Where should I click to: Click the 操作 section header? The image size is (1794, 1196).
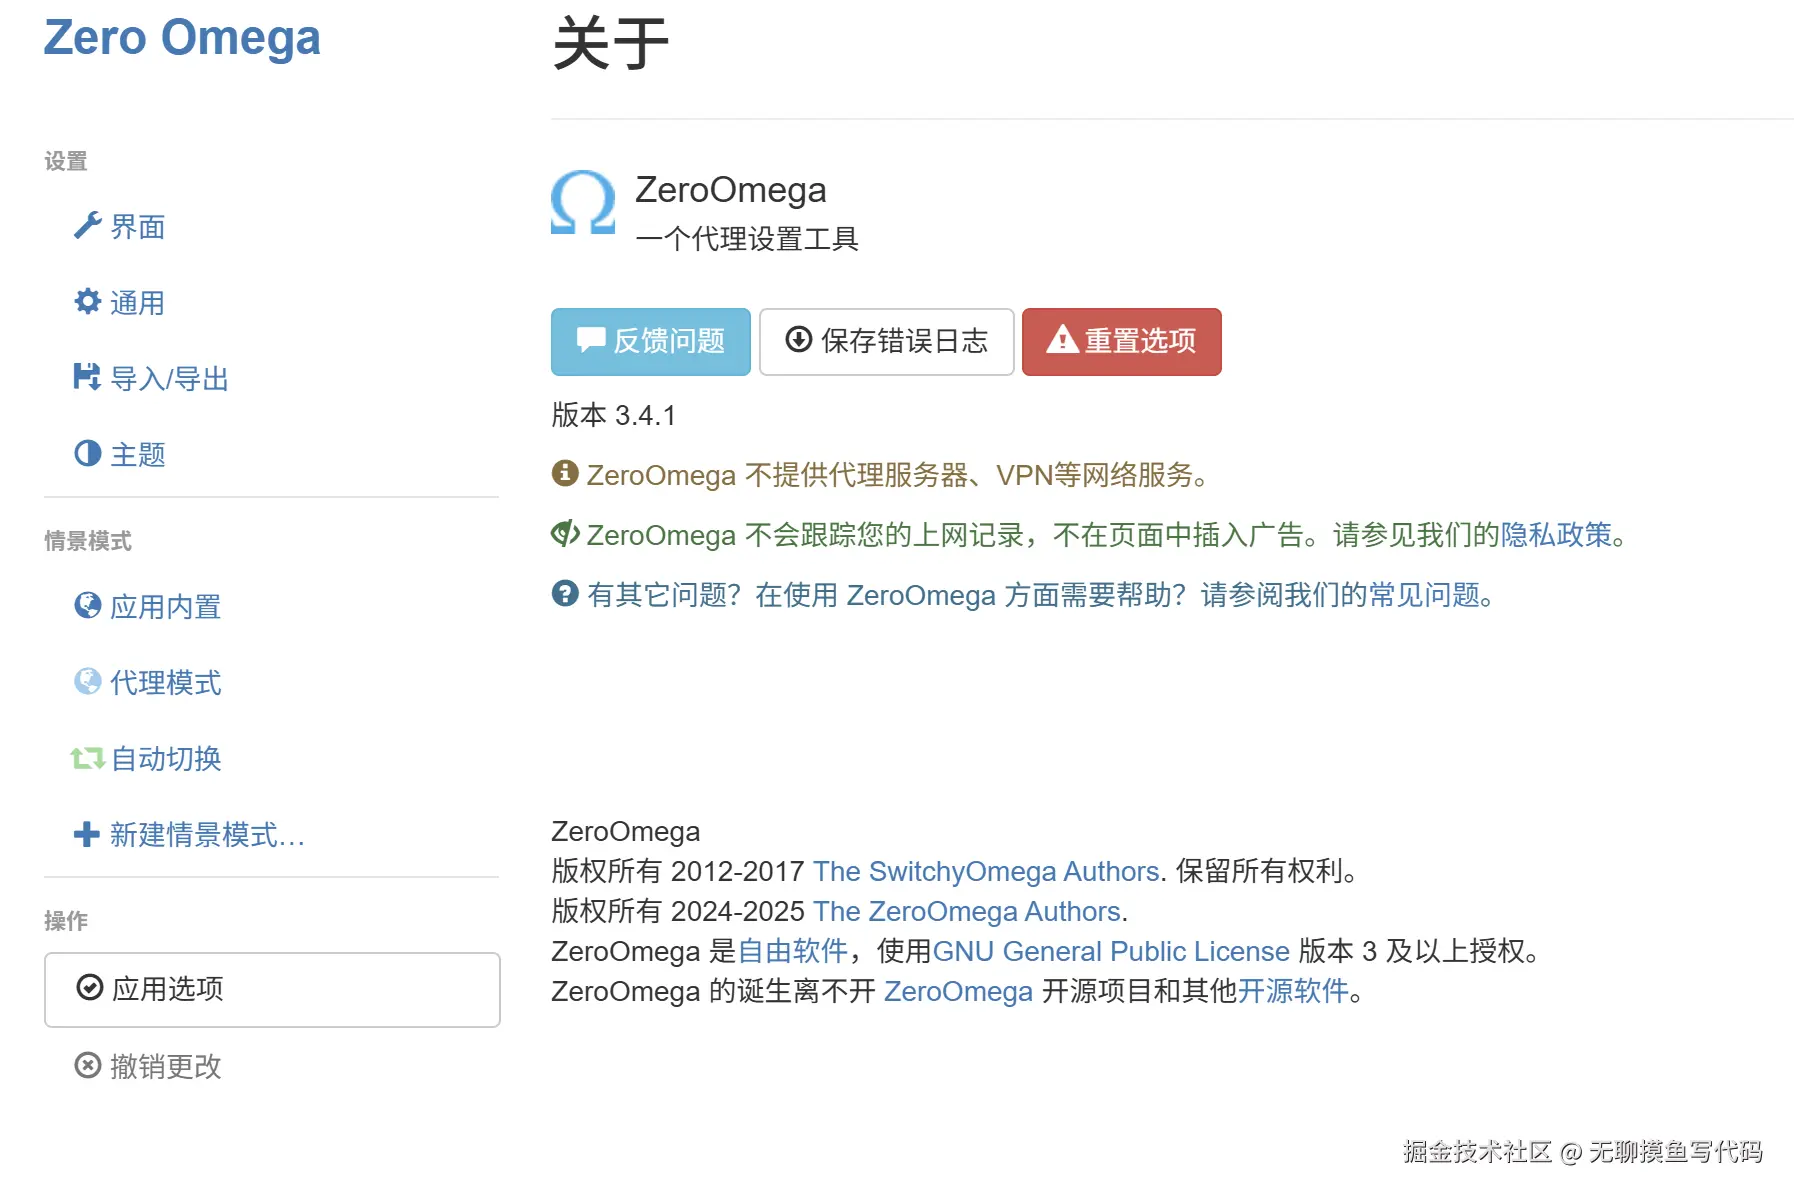pos(66,921)
